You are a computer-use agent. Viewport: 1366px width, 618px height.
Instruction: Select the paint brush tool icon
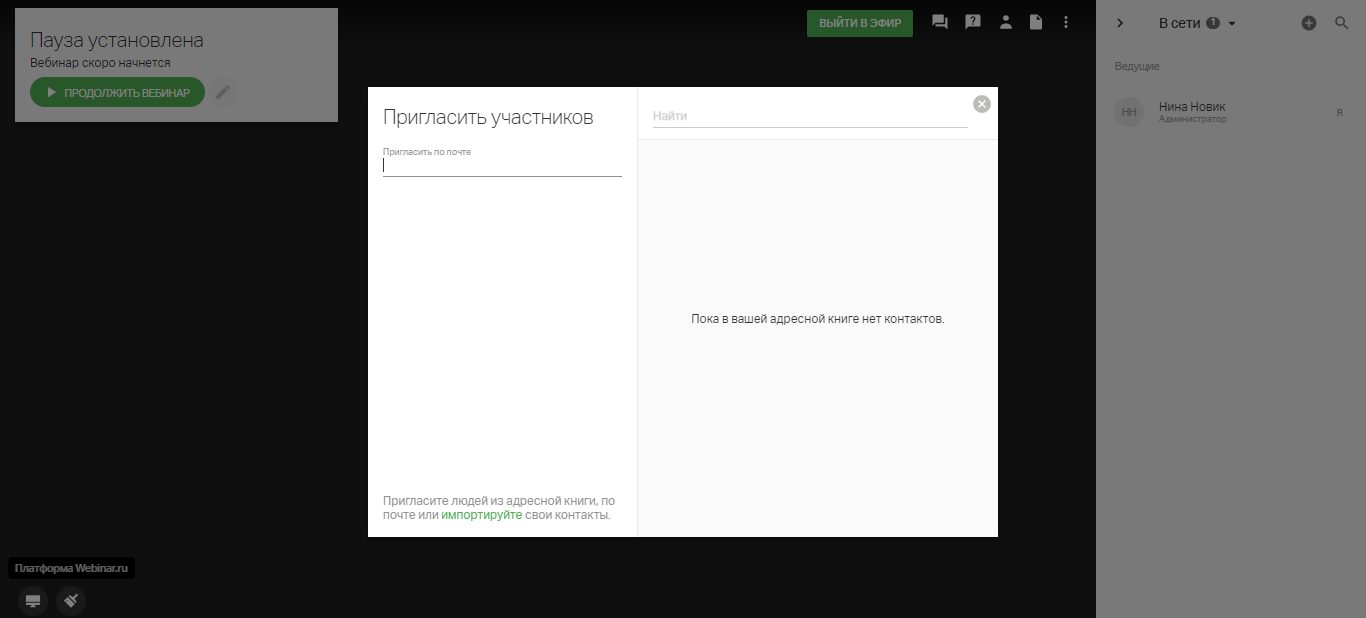coord(71,601)
